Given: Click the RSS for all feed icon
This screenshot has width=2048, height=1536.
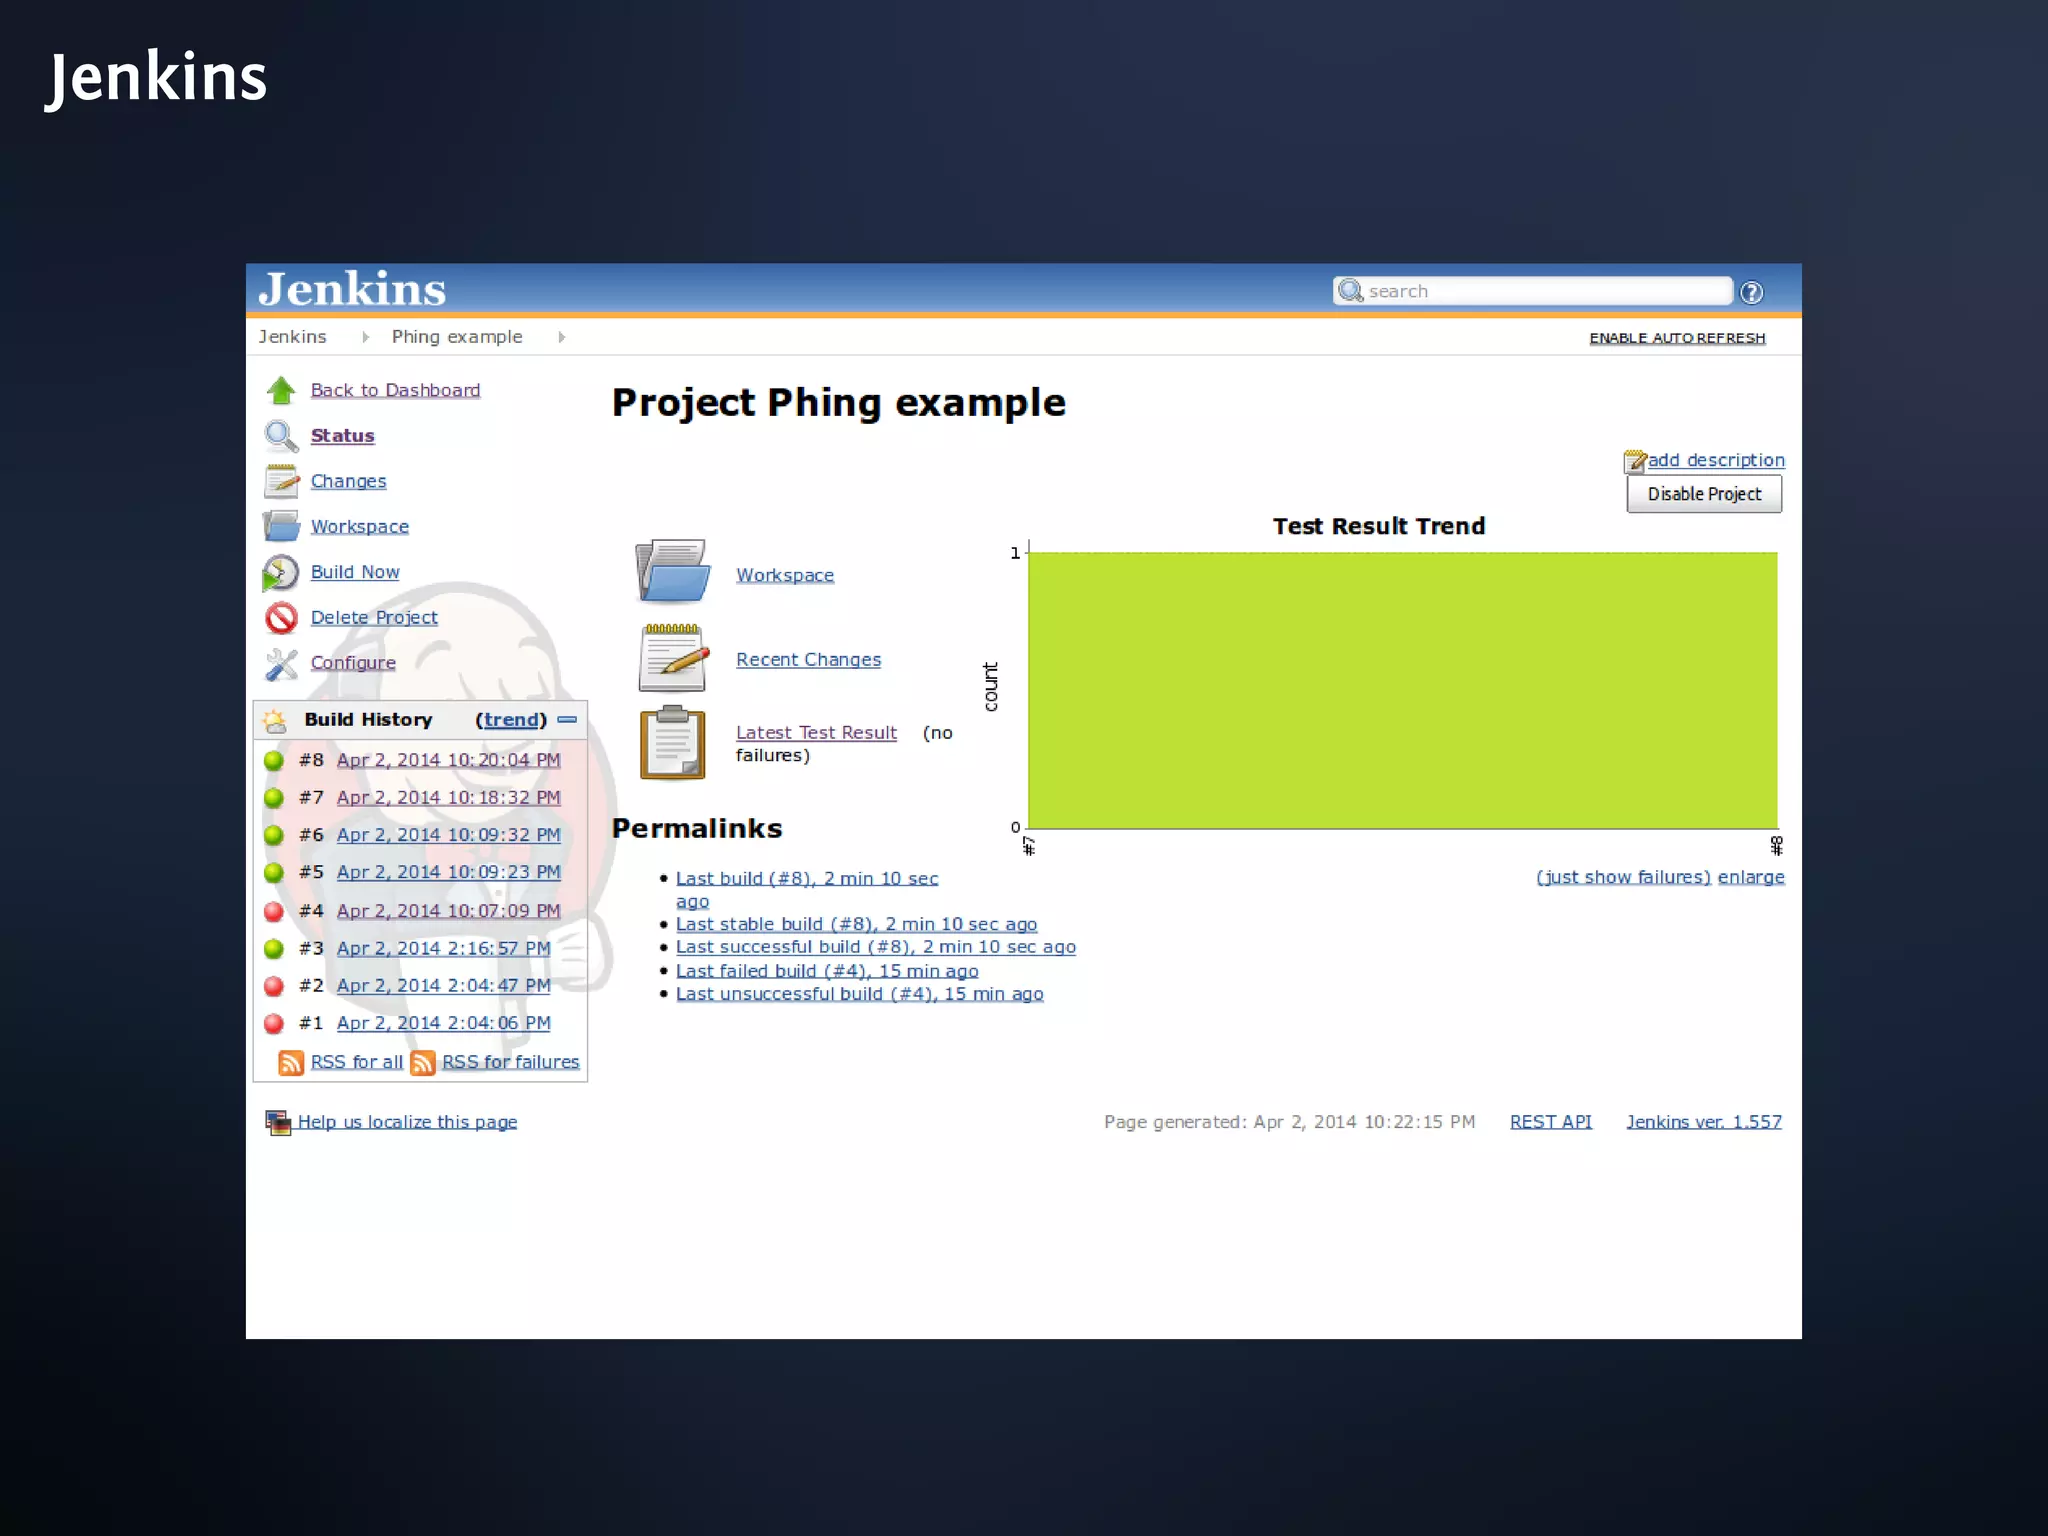Looking at the screenshot, I should click(291, 1062).
